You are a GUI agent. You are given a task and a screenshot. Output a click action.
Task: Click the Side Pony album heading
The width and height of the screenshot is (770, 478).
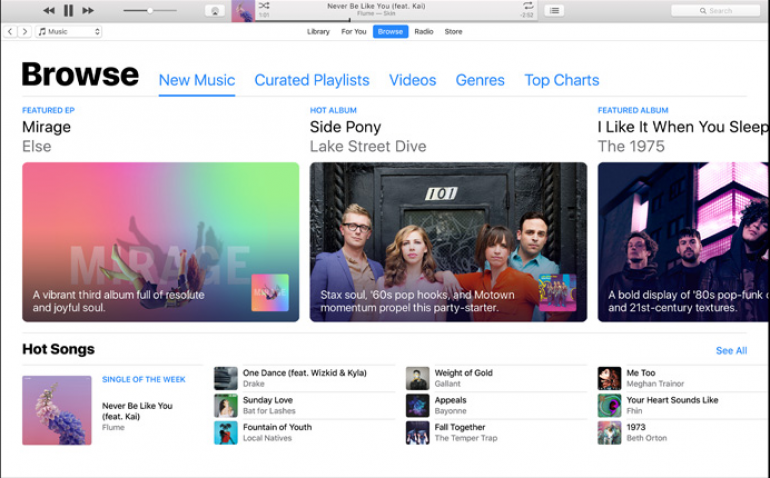345,127
